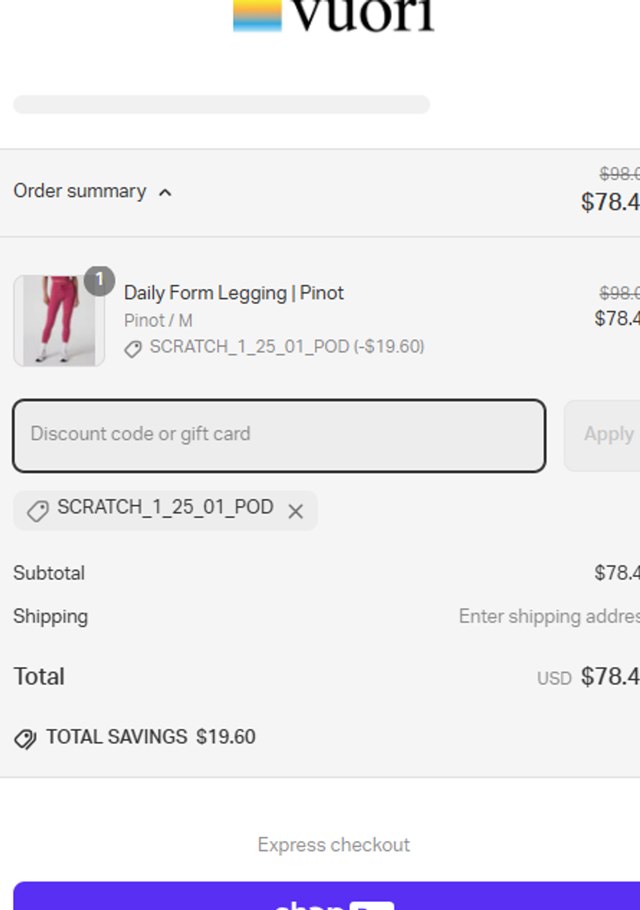The image size is (640, 910).
Task: Click the Daily Form Legging | Pinot title
Action: click(x=234, y=293)
